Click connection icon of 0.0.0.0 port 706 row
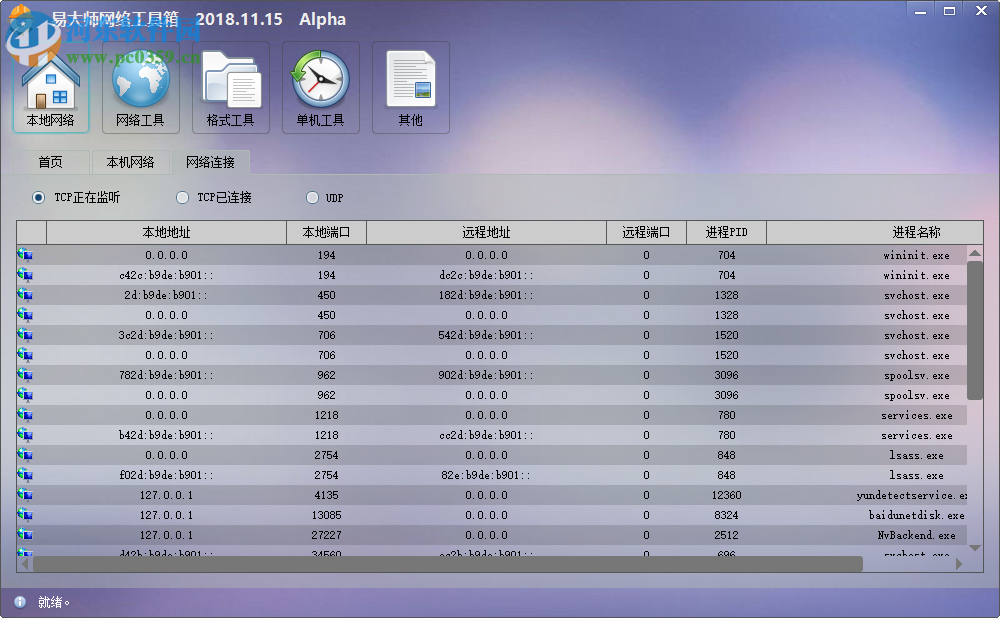Screen dimensions: 1000x618 [25, 355]
